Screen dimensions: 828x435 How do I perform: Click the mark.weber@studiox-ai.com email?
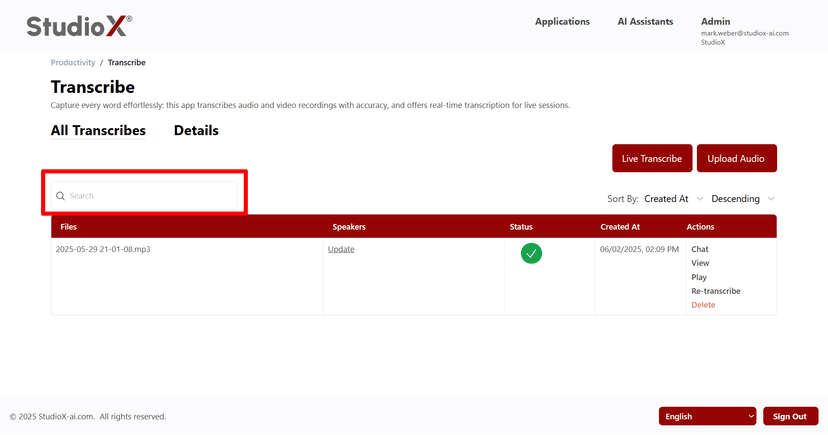[x=745, y=33]
